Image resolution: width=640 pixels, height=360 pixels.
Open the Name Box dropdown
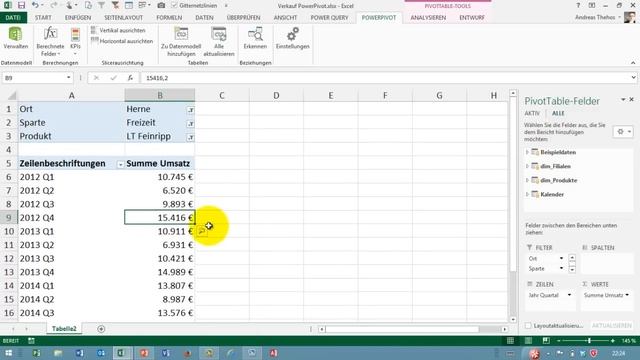tap(68, 78)
